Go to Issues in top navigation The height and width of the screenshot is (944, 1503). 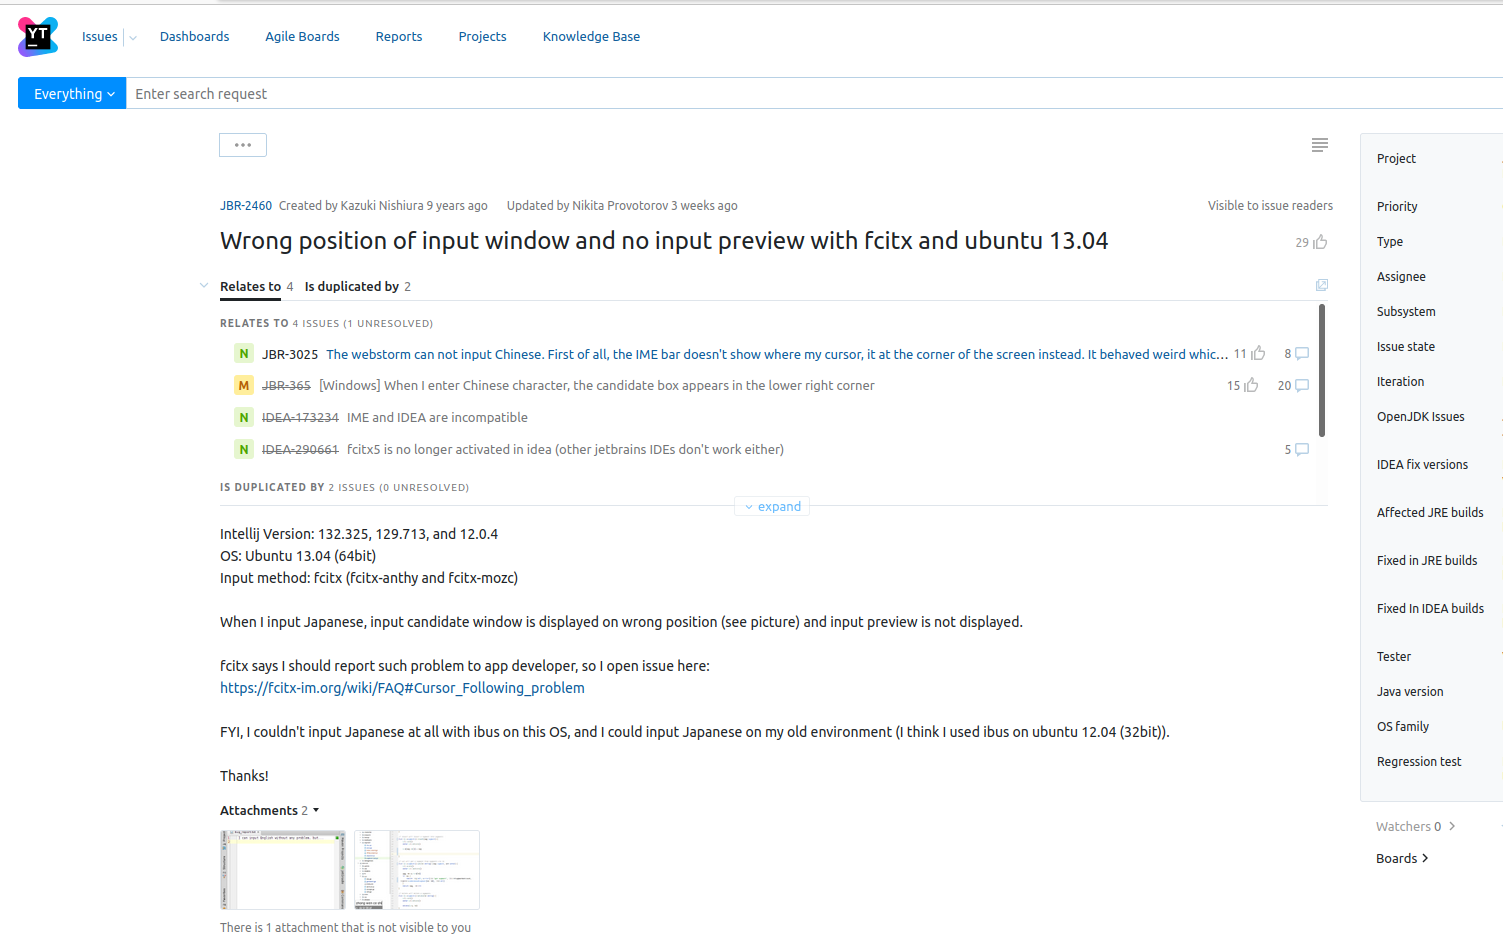(100, 36)
